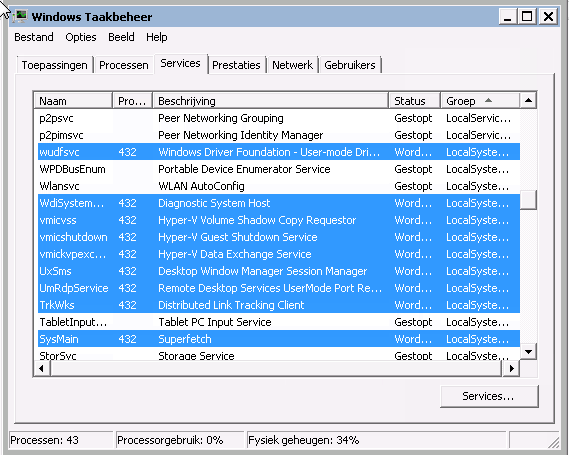The height and width of the screenshot is (455, 569).
Task: Sort by the Groep column header
Action: point(480,101)
